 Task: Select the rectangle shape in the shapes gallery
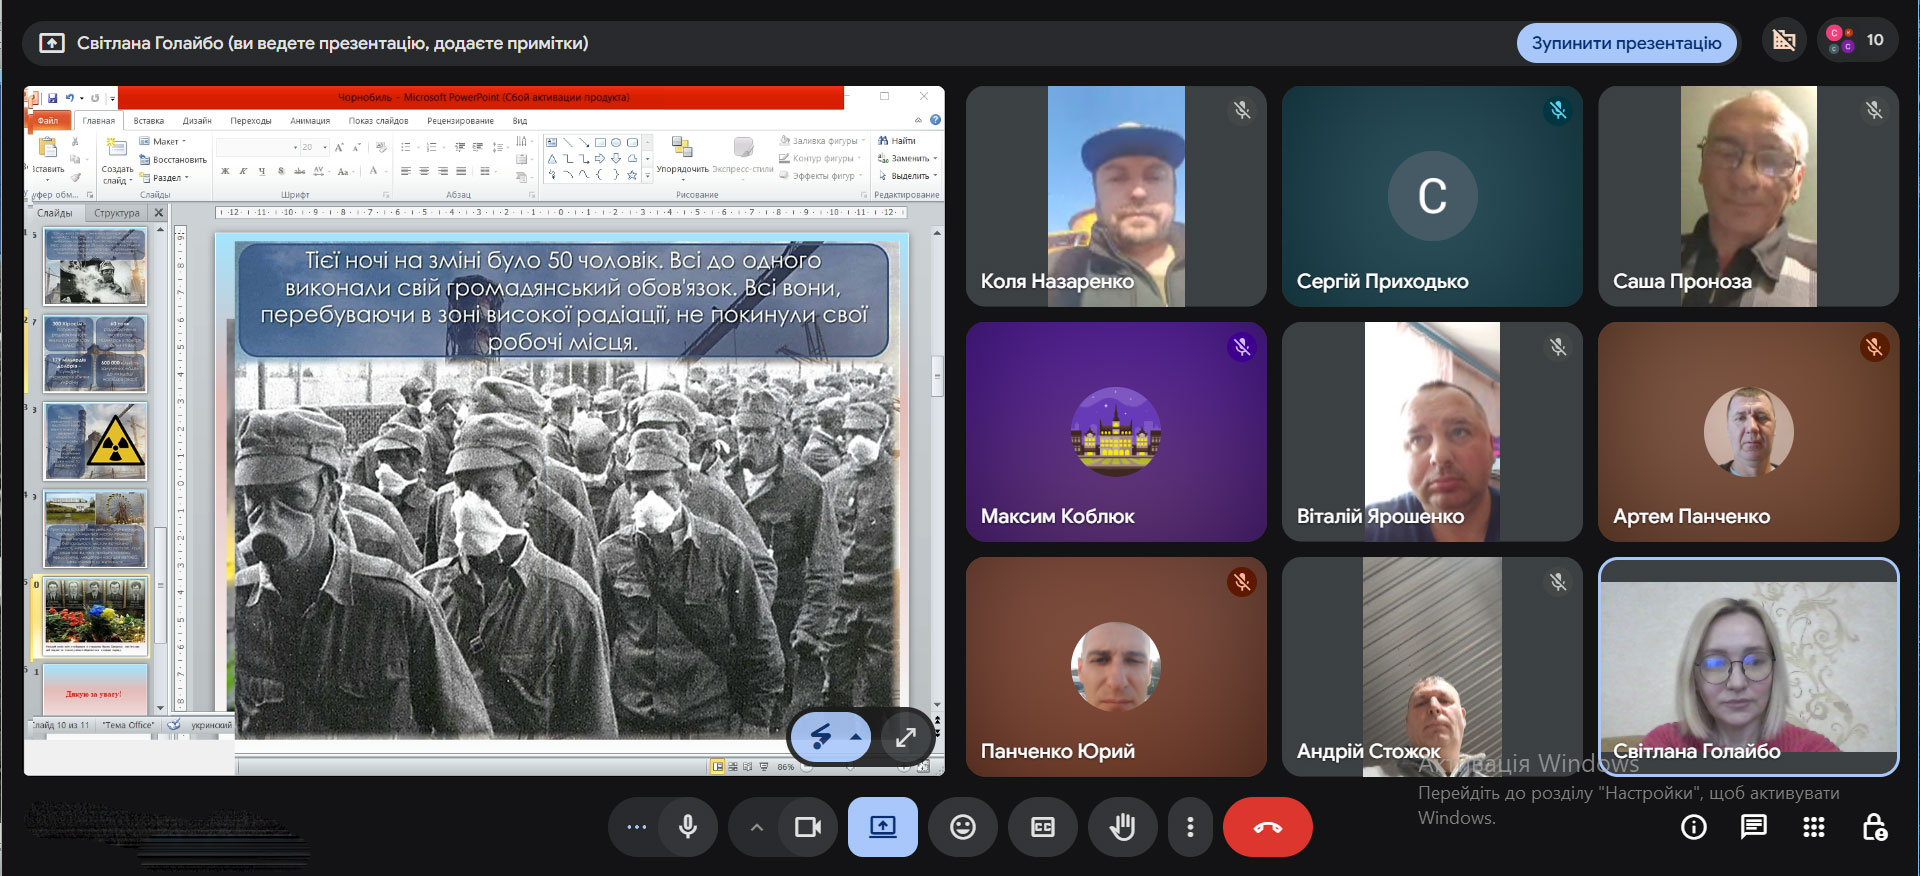pos(600,142)
